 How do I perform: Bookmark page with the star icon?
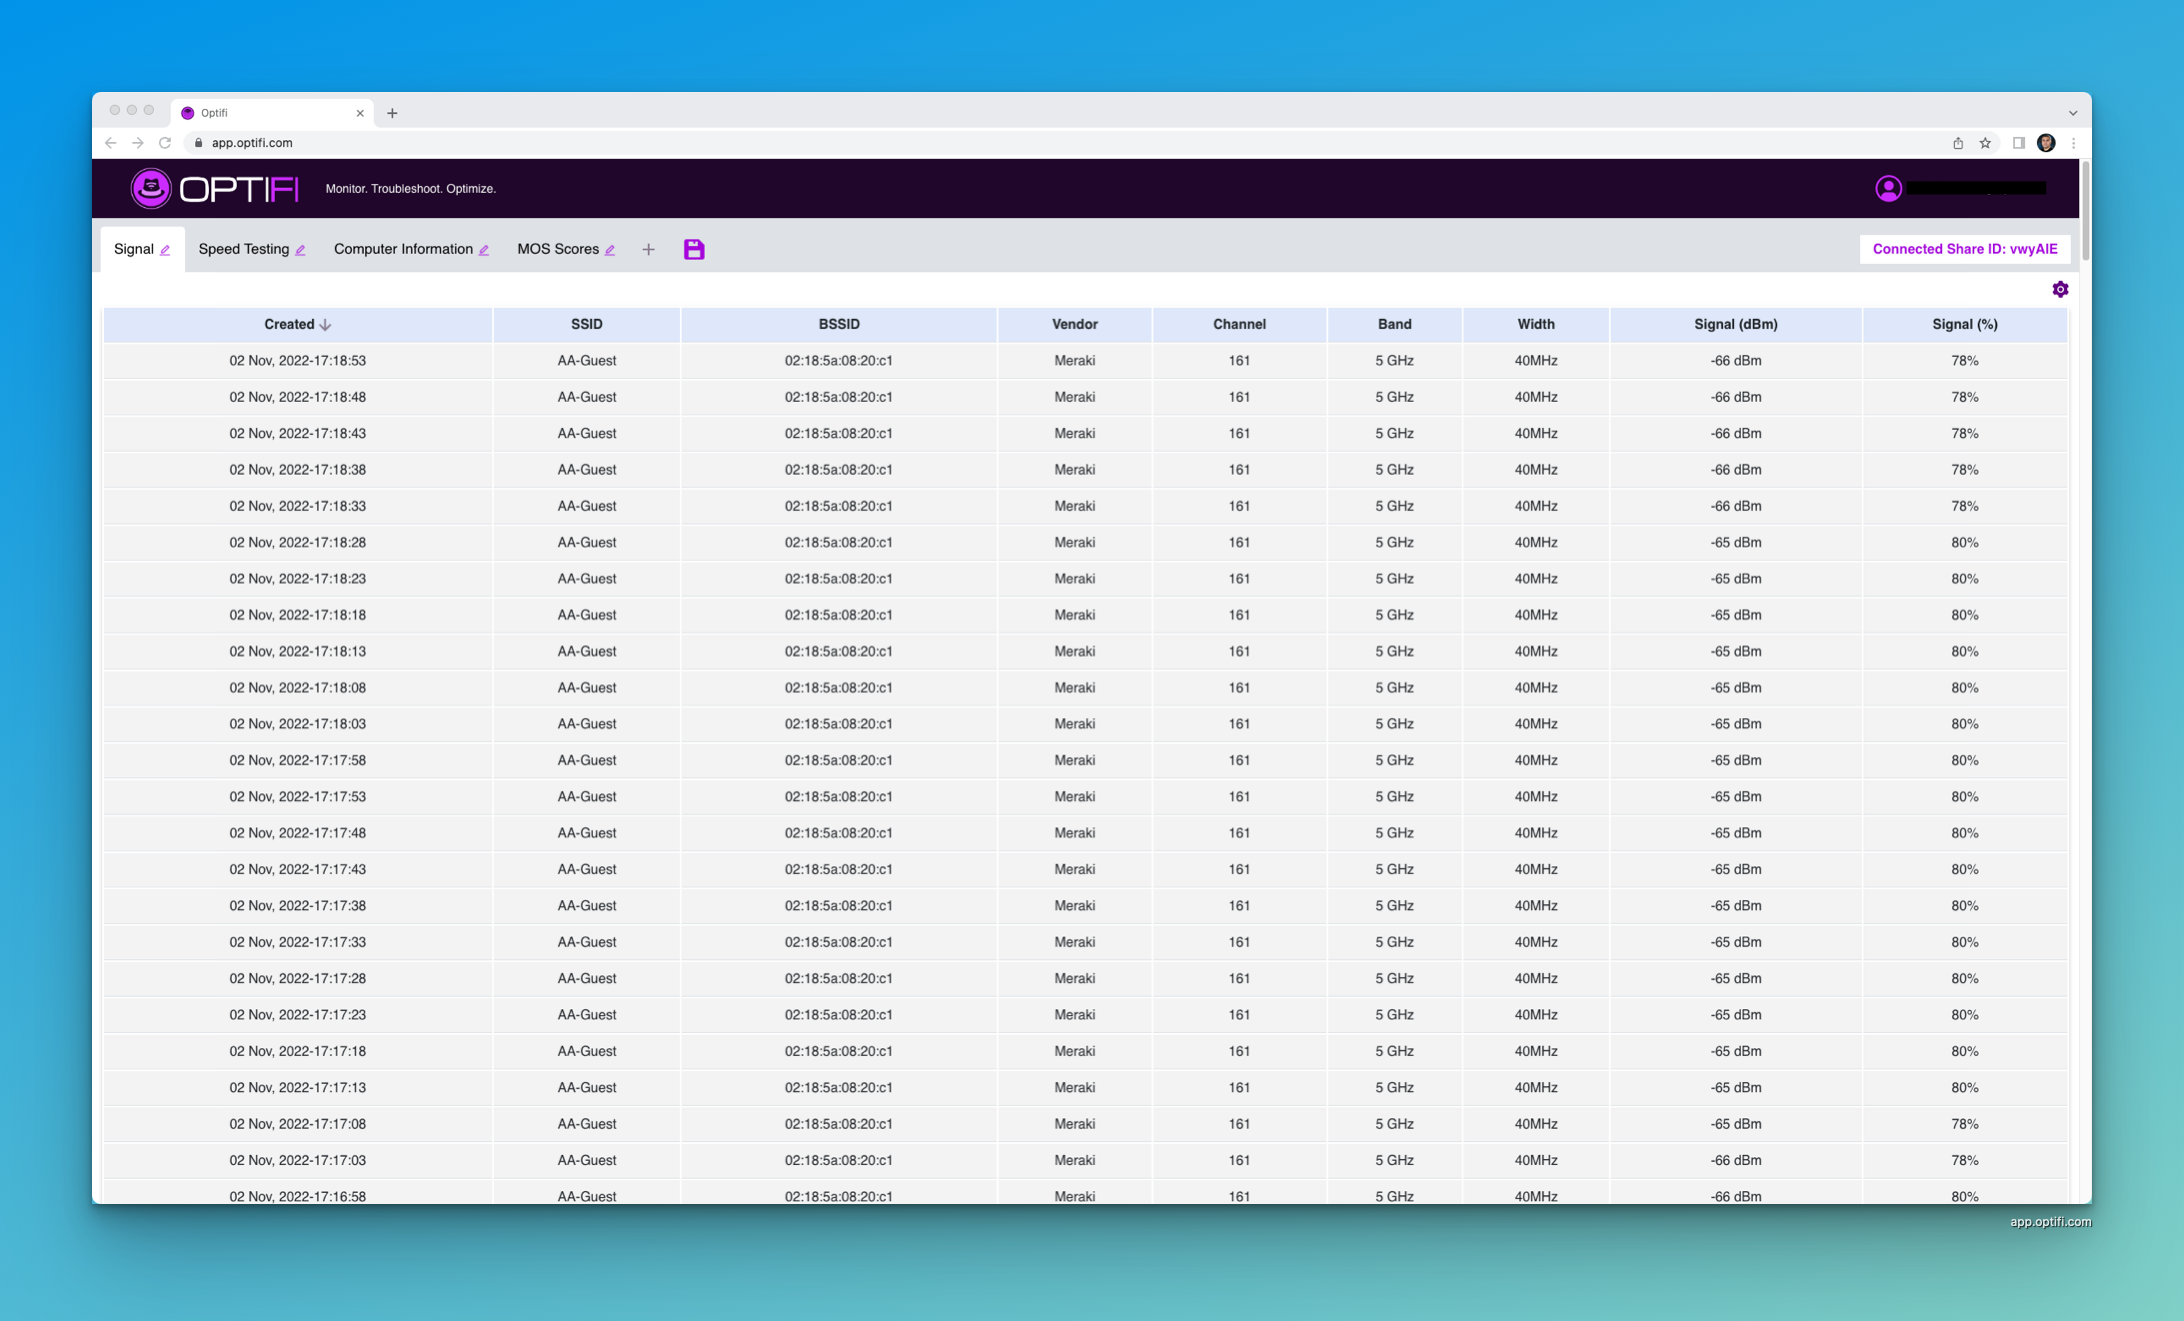click(x=1985, y=143)
